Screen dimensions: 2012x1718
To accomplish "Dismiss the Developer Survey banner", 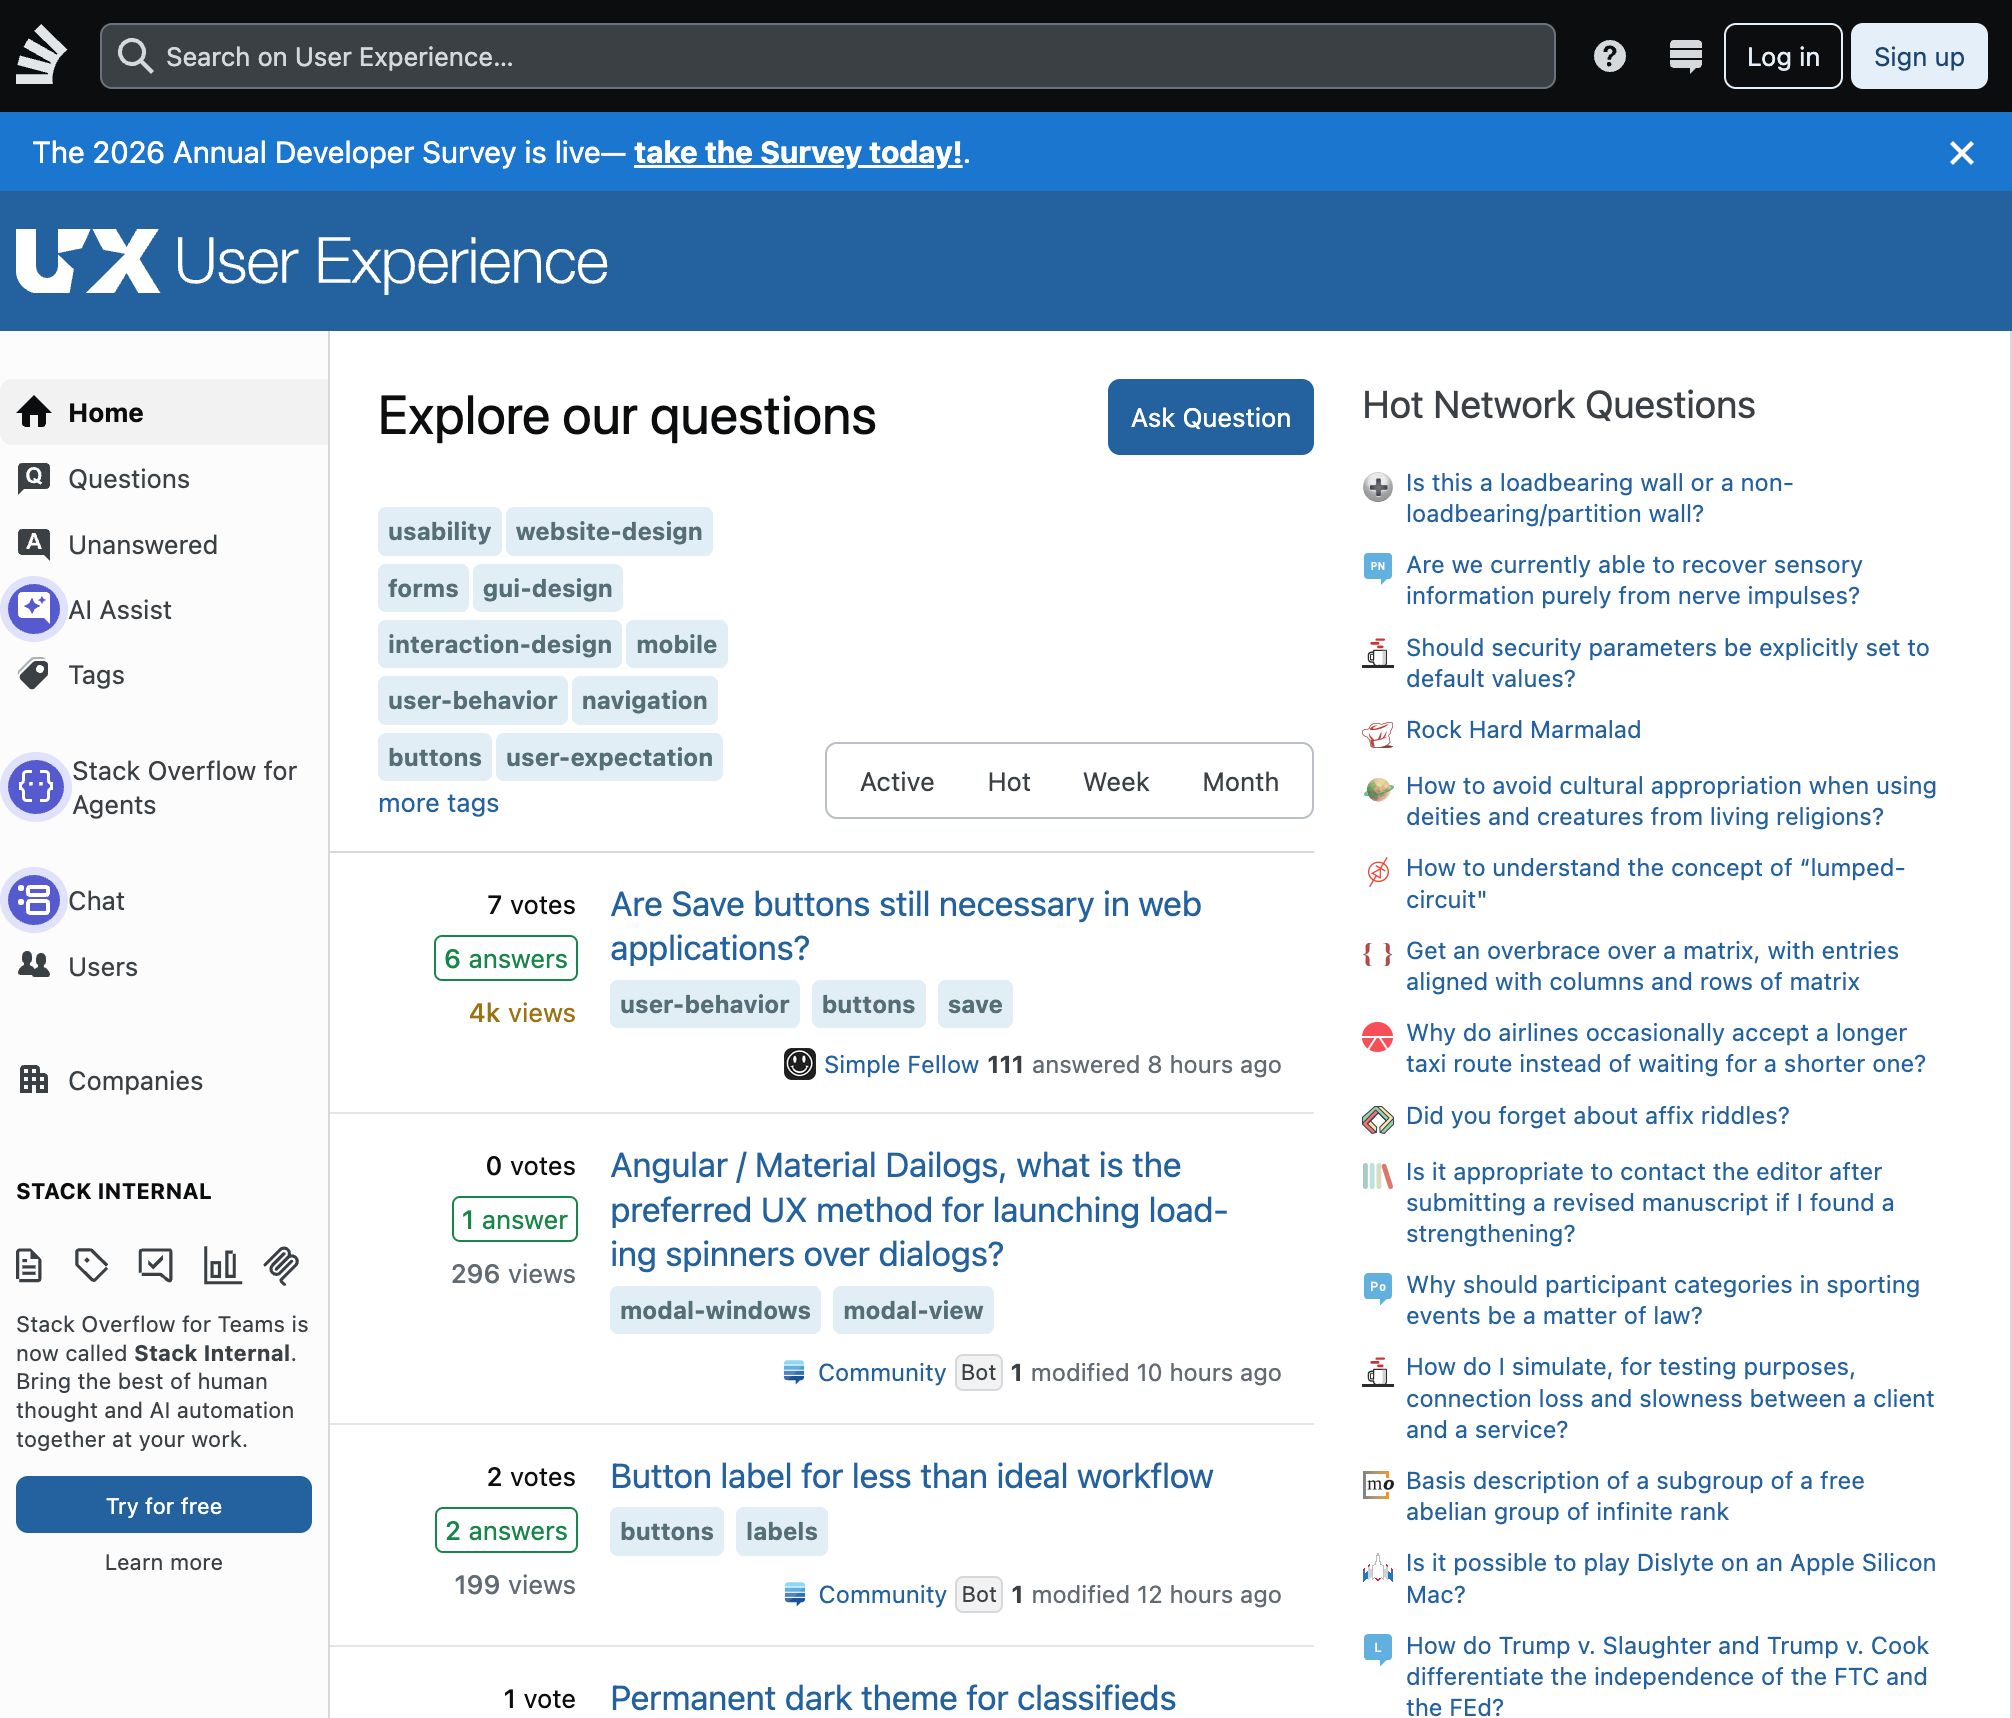I will pos(1962,152).
